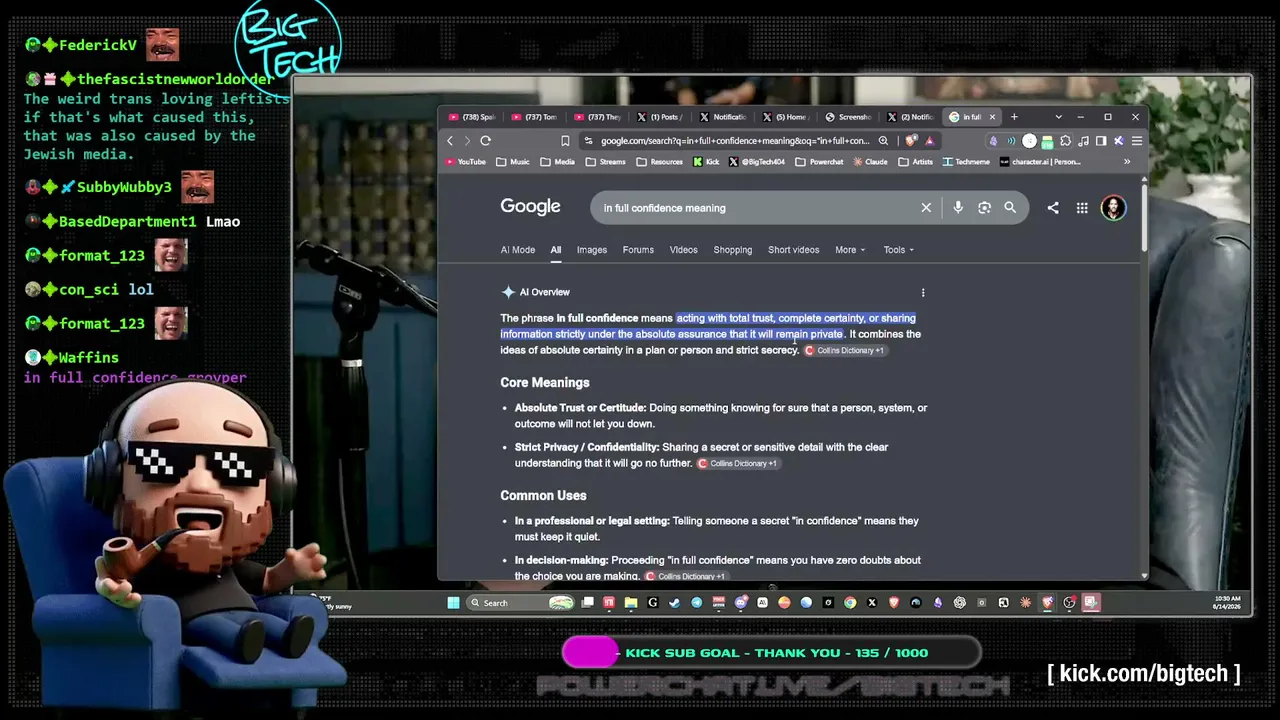The width and height of the screenshot is (1280, 720).
Task: Open the Streams bookmarks folder
Action: 606,162
